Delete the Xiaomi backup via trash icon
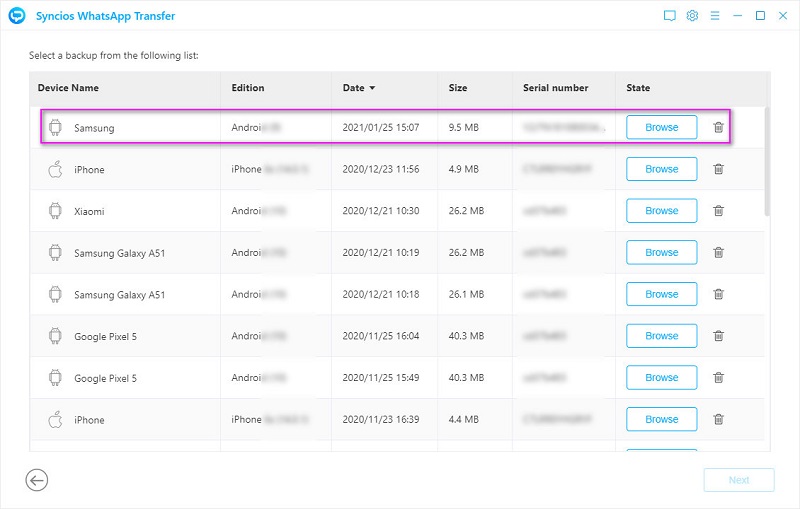The height and width of the screenshot is (509, 800). [x=718, y=211]
